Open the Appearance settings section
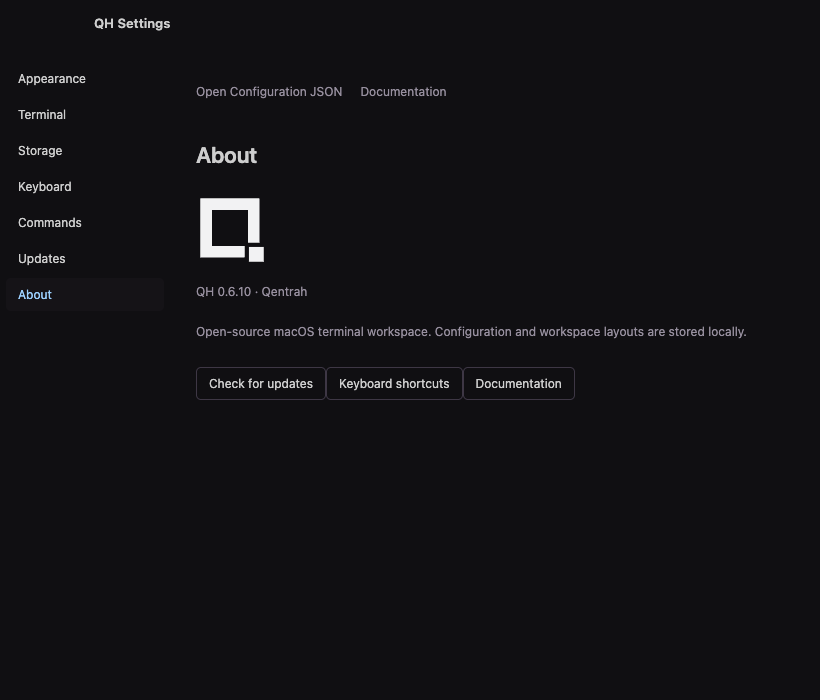 click(x=85, y=79)
